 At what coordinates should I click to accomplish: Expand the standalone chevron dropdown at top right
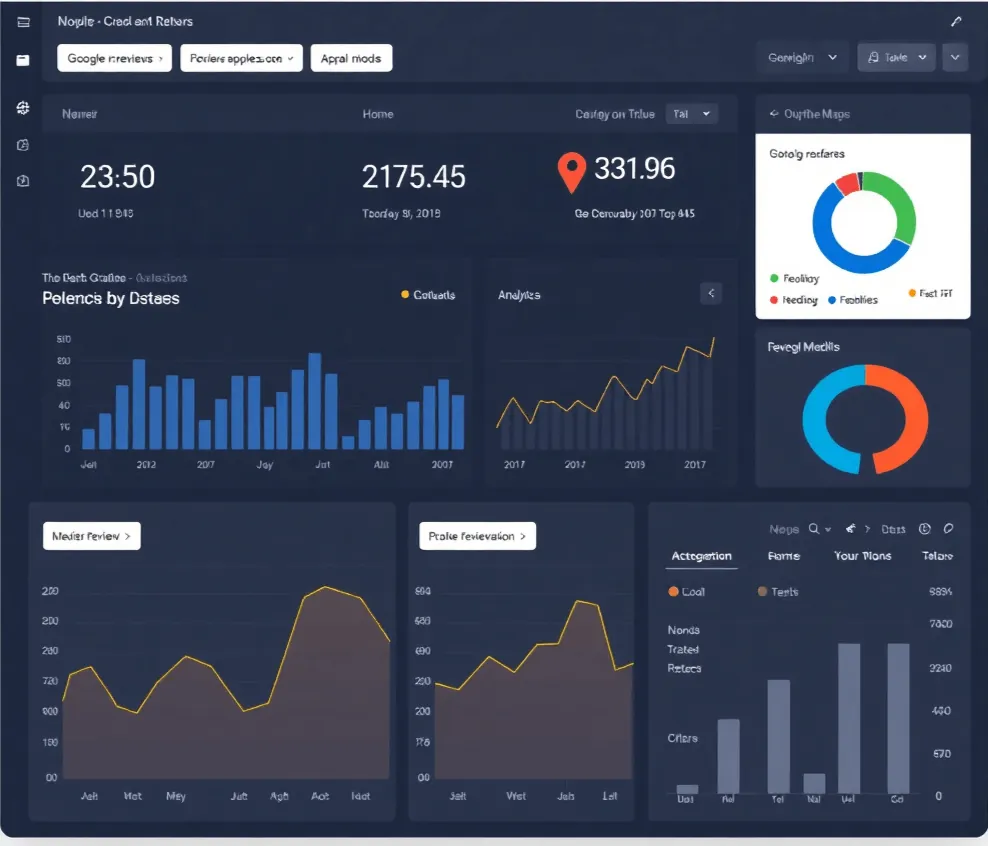point(955,58)
